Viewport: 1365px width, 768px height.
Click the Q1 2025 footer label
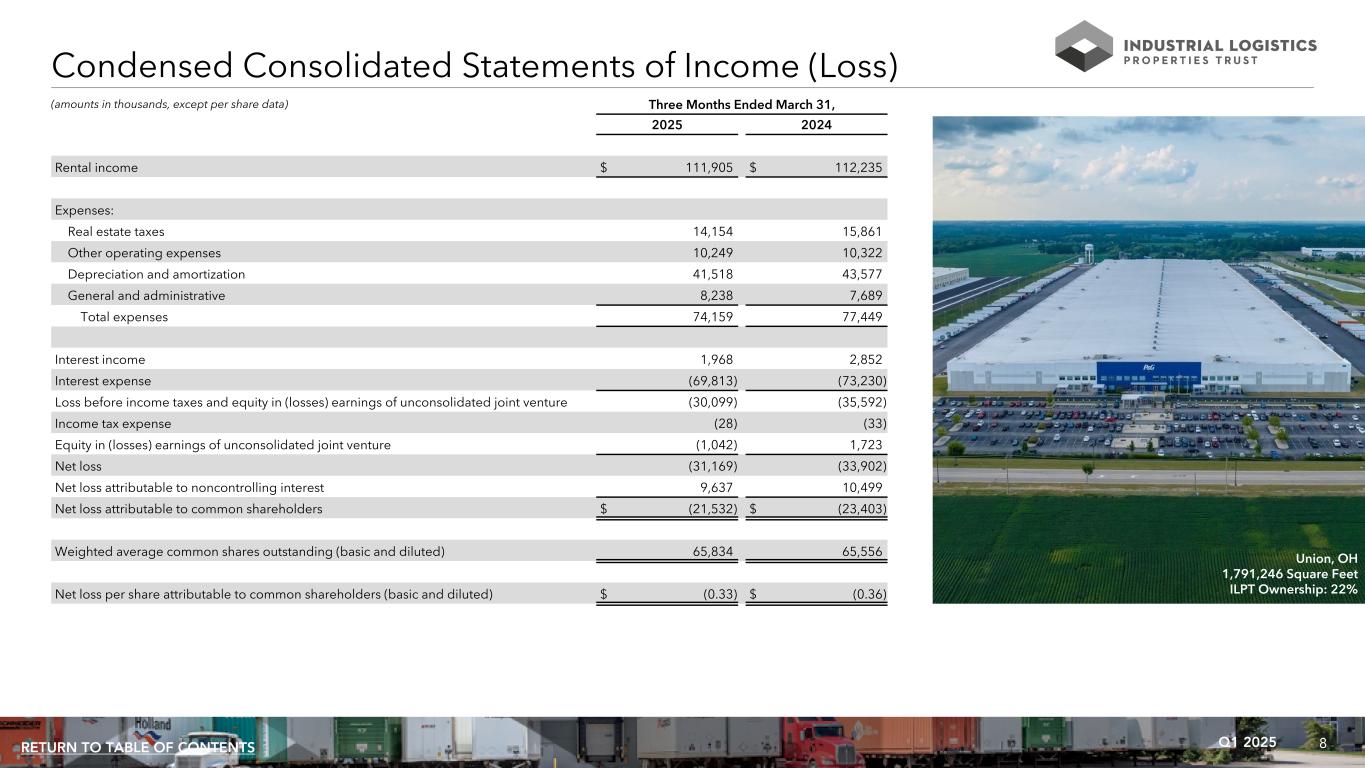coord(1247,742)
